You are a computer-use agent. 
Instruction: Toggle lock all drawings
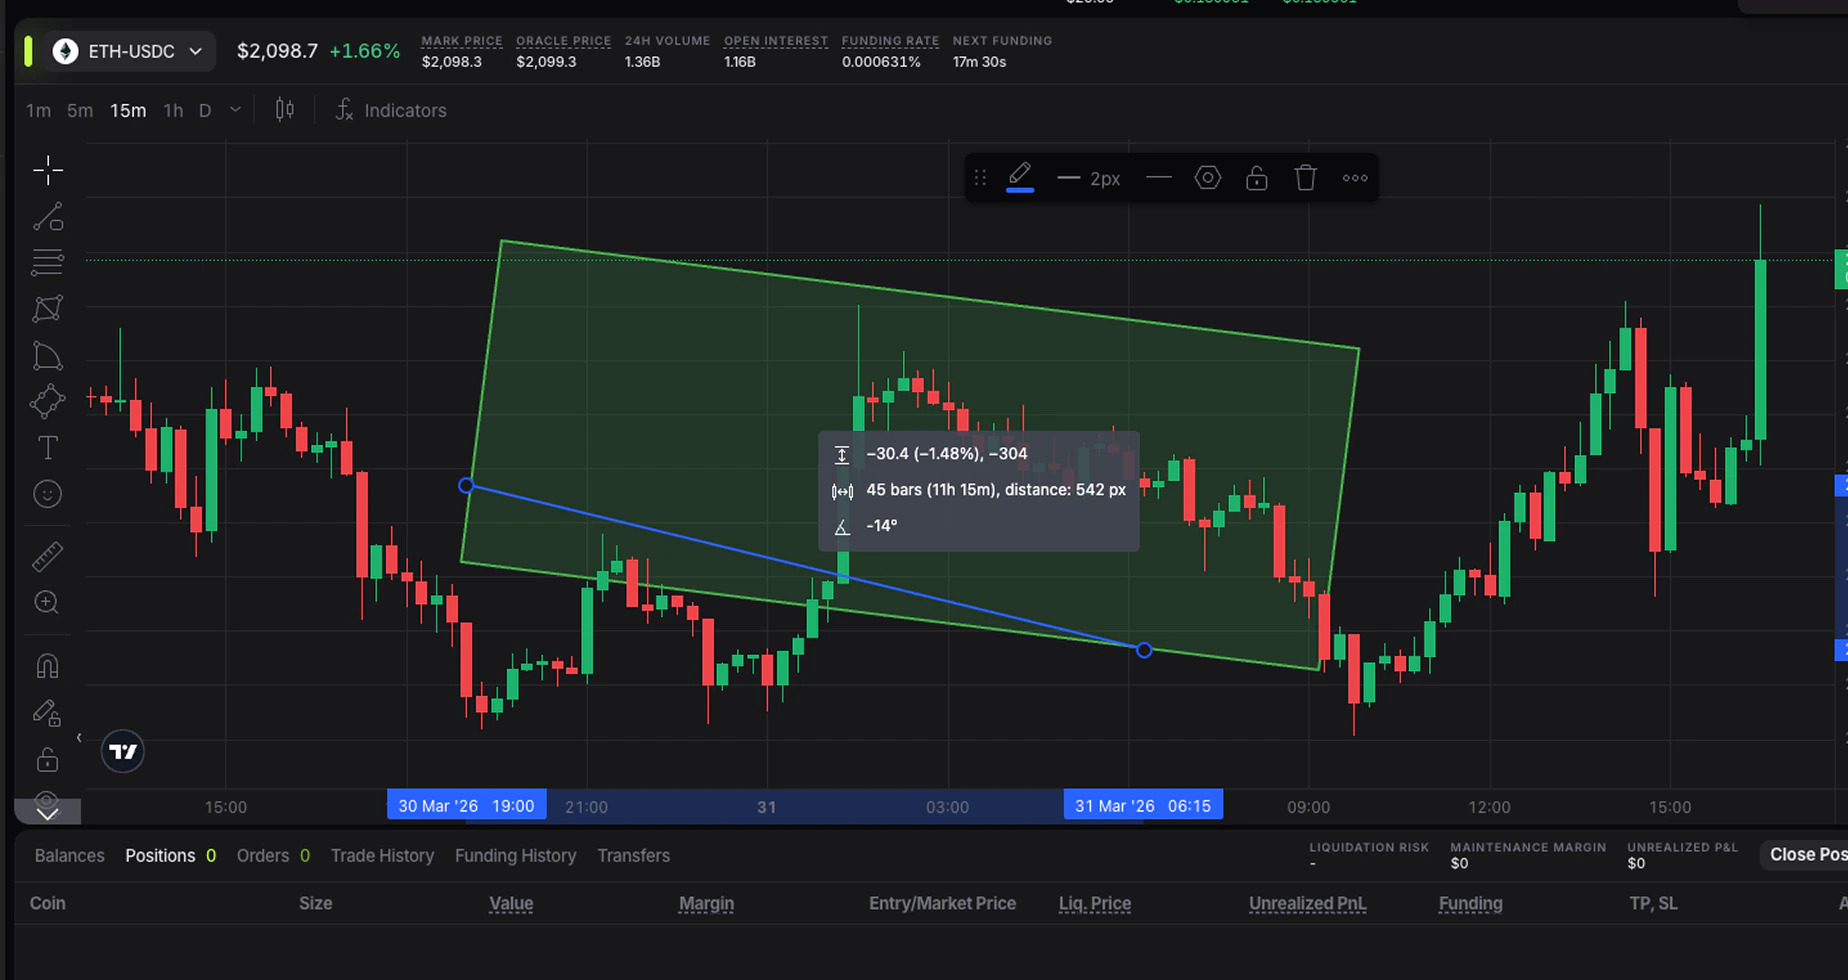pos(48,760)
